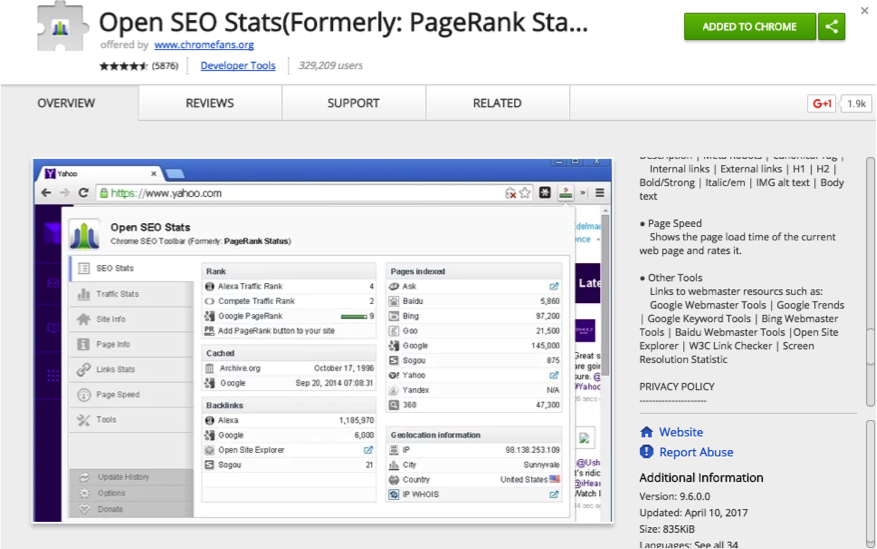Viewport: 877px width, 549px height.
Task: Select SEO Stats in the popup sidebar
Action: 131,268
